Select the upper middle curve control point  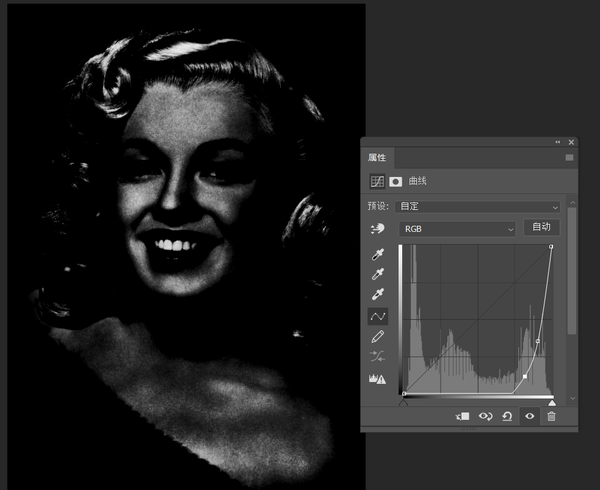538,341
